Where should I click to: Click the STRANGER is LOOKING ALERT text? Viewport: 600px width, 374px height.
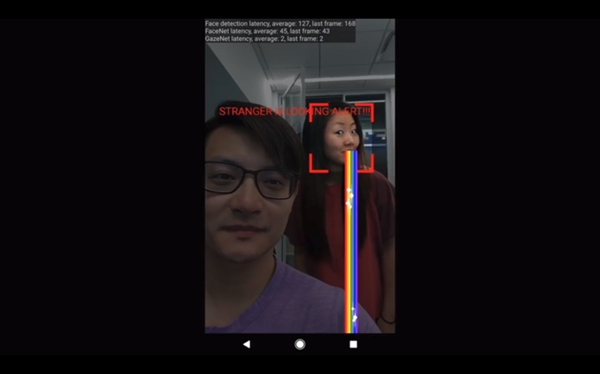coord(295,112)
